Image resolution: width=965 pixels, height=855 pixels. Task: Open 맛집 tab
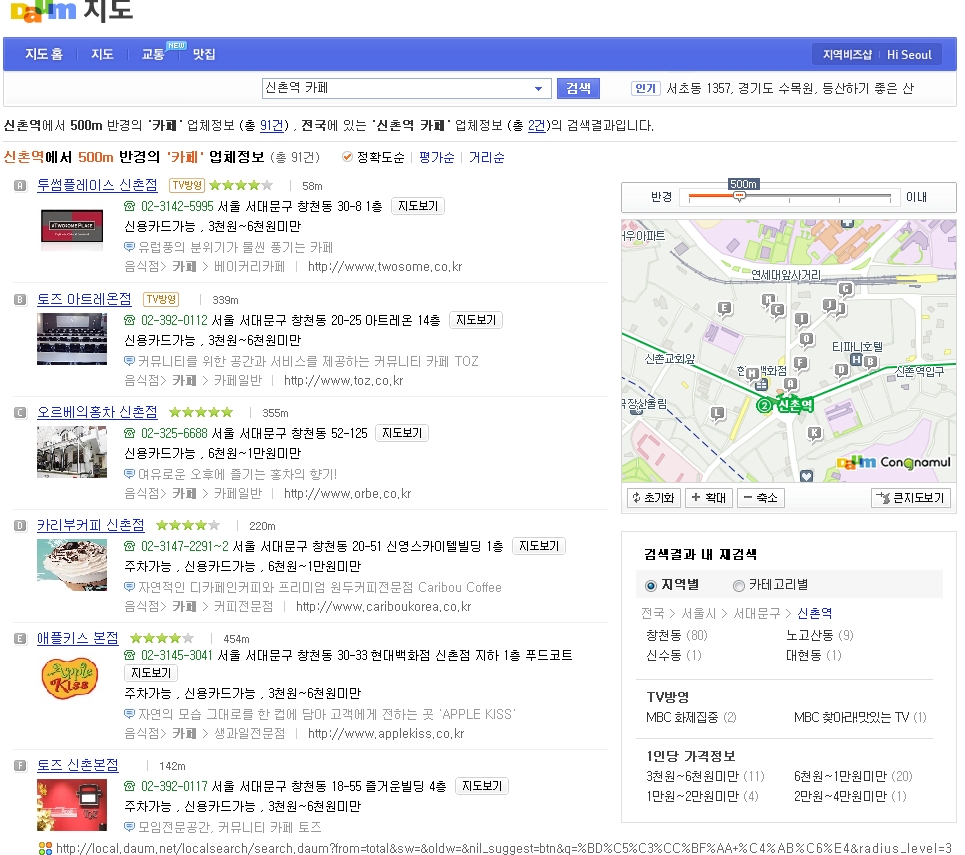click(204, 54)
